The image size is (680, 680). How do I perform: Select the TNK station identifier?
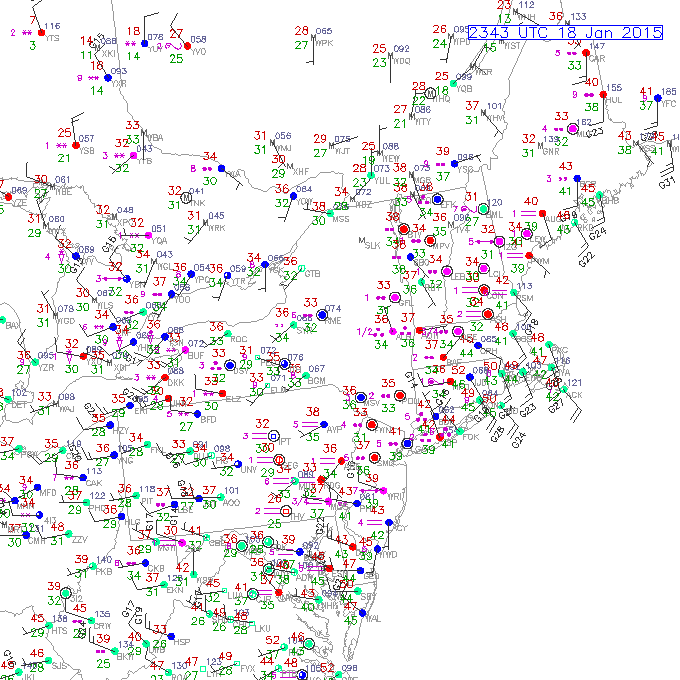(198, 203)
